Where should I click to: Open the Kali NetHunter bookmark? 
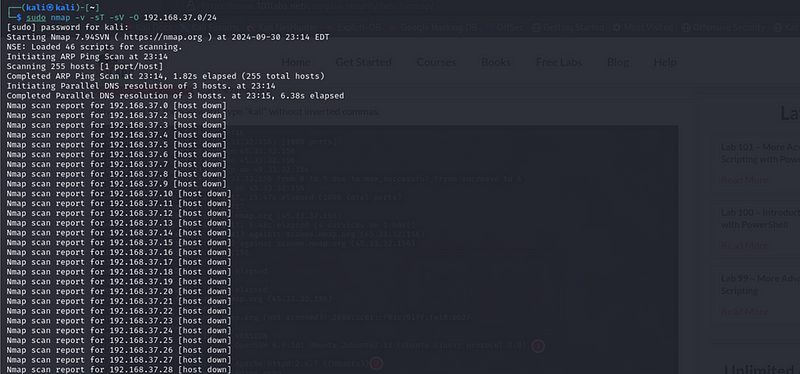pyautogui.click(x=282, y=28)
